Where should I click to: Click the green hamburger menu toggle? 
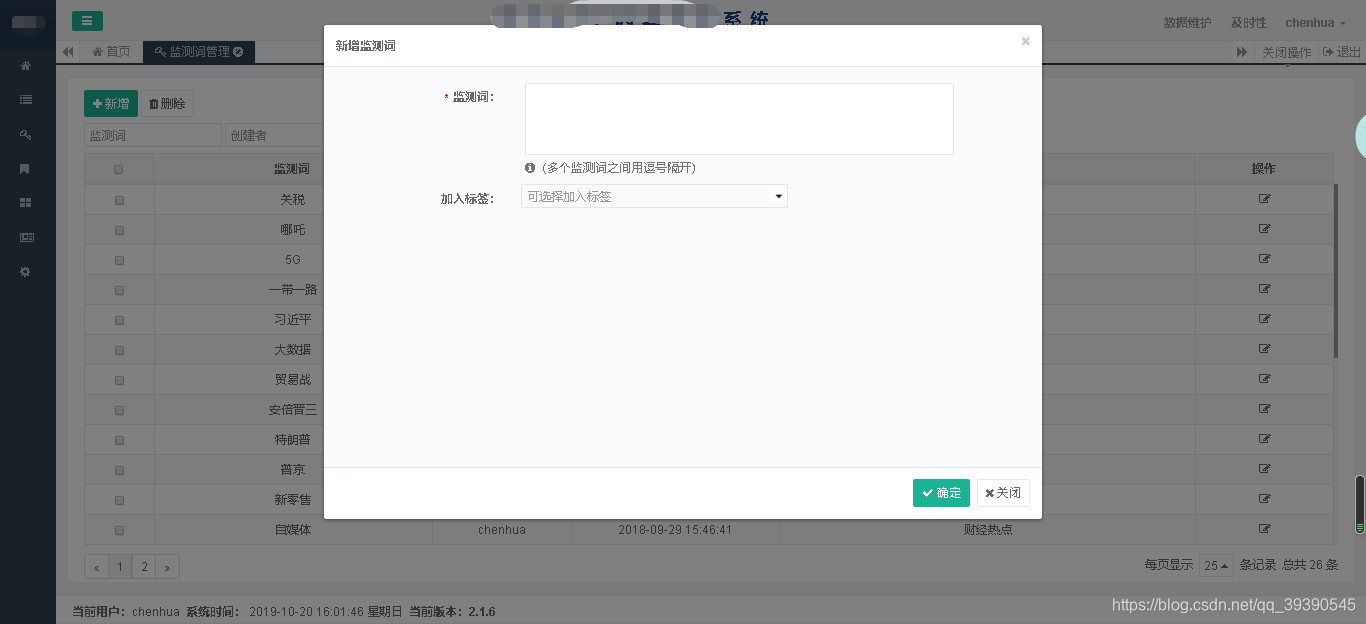(87, 20)
